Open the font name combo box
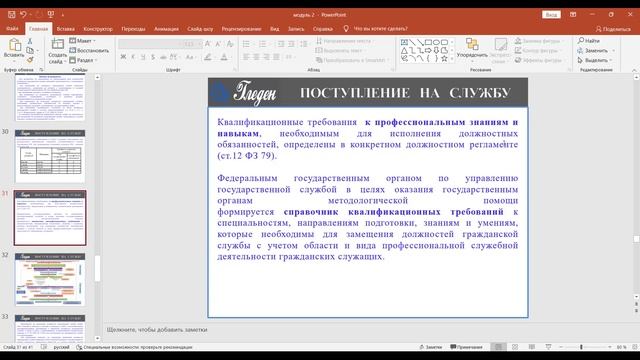640x360 pixels. point(150,44)
